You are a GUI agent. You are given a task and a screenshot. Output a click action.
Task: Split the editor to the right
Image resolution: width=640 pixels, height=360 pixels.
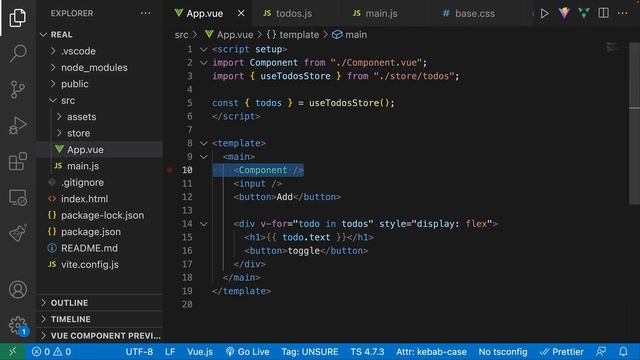(x=603, y=13)
